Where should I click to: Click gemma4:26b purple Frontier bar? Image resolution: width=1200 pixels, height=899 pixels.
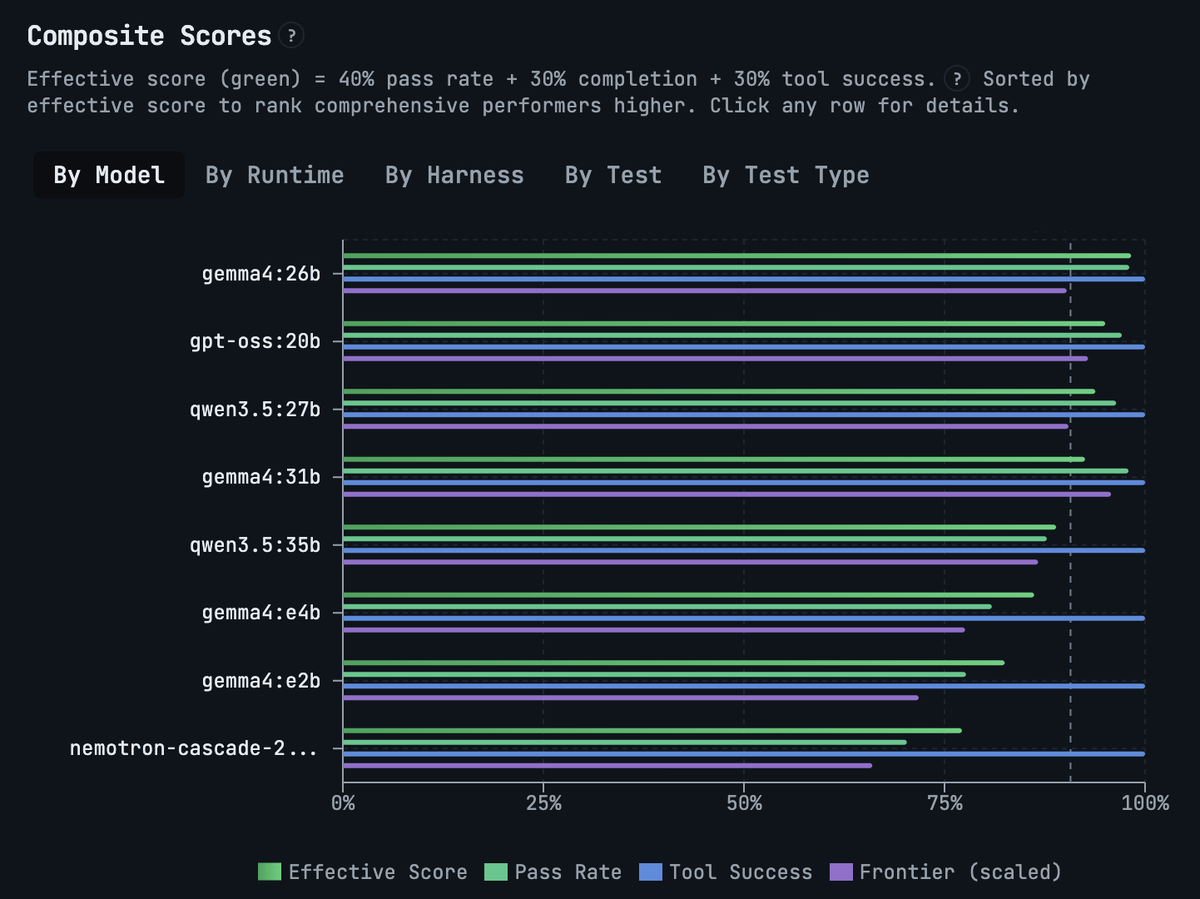tap(705, 291)
